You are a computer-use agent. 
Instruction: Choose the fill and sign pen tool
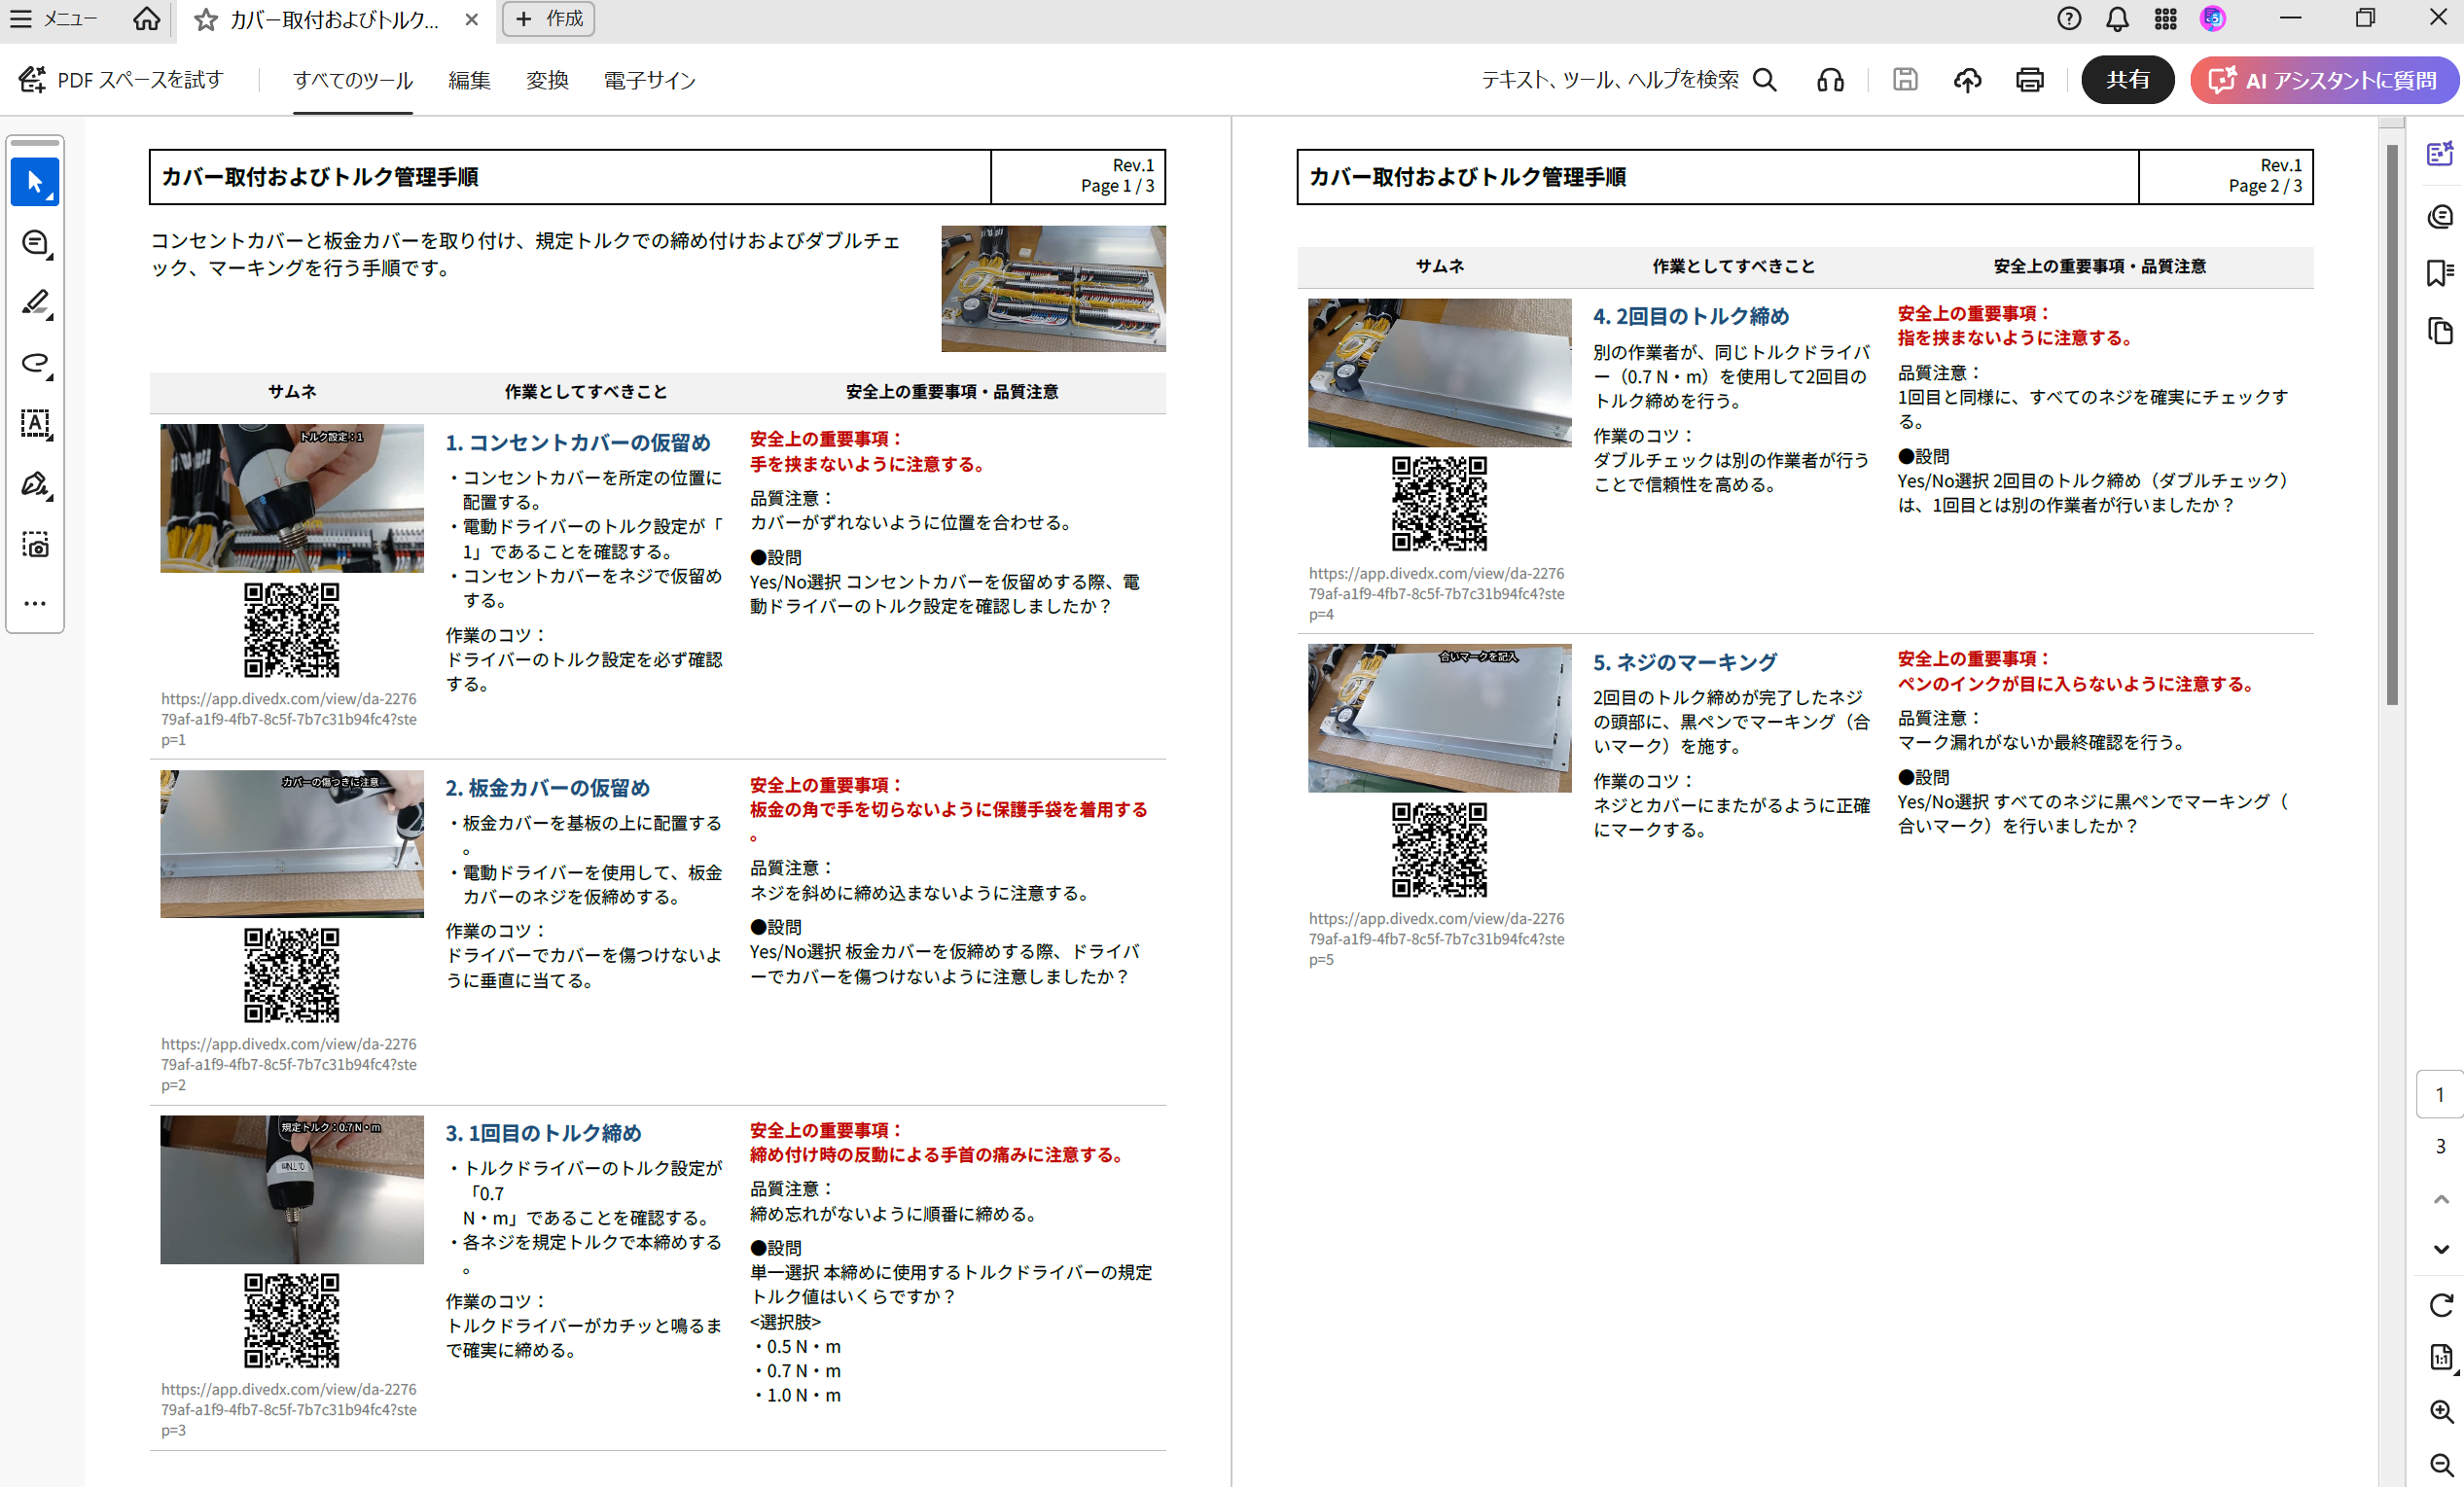(35, 484)
